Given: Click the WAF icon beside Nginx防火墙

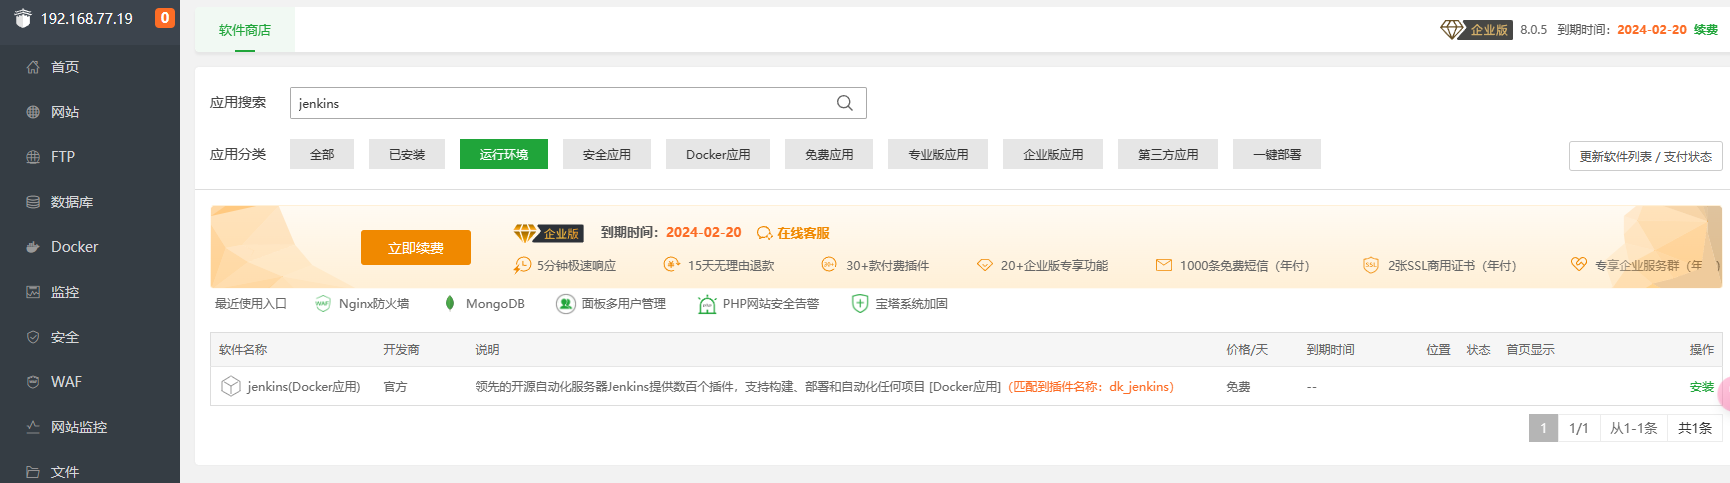Looking at the screenshot, I should coord(323,304).
